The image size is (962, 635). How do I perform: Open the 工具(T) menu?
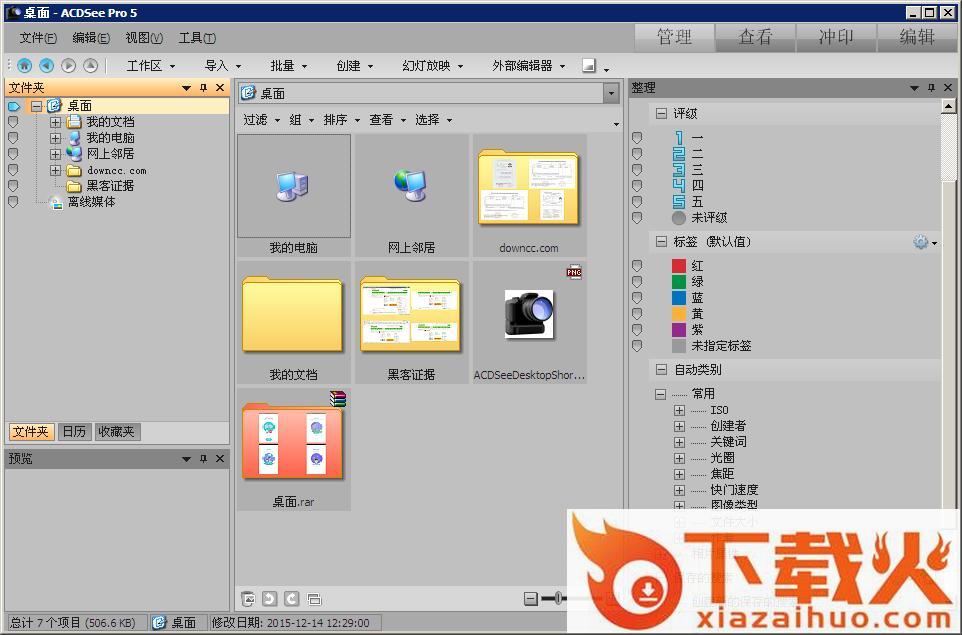(197, 38)
